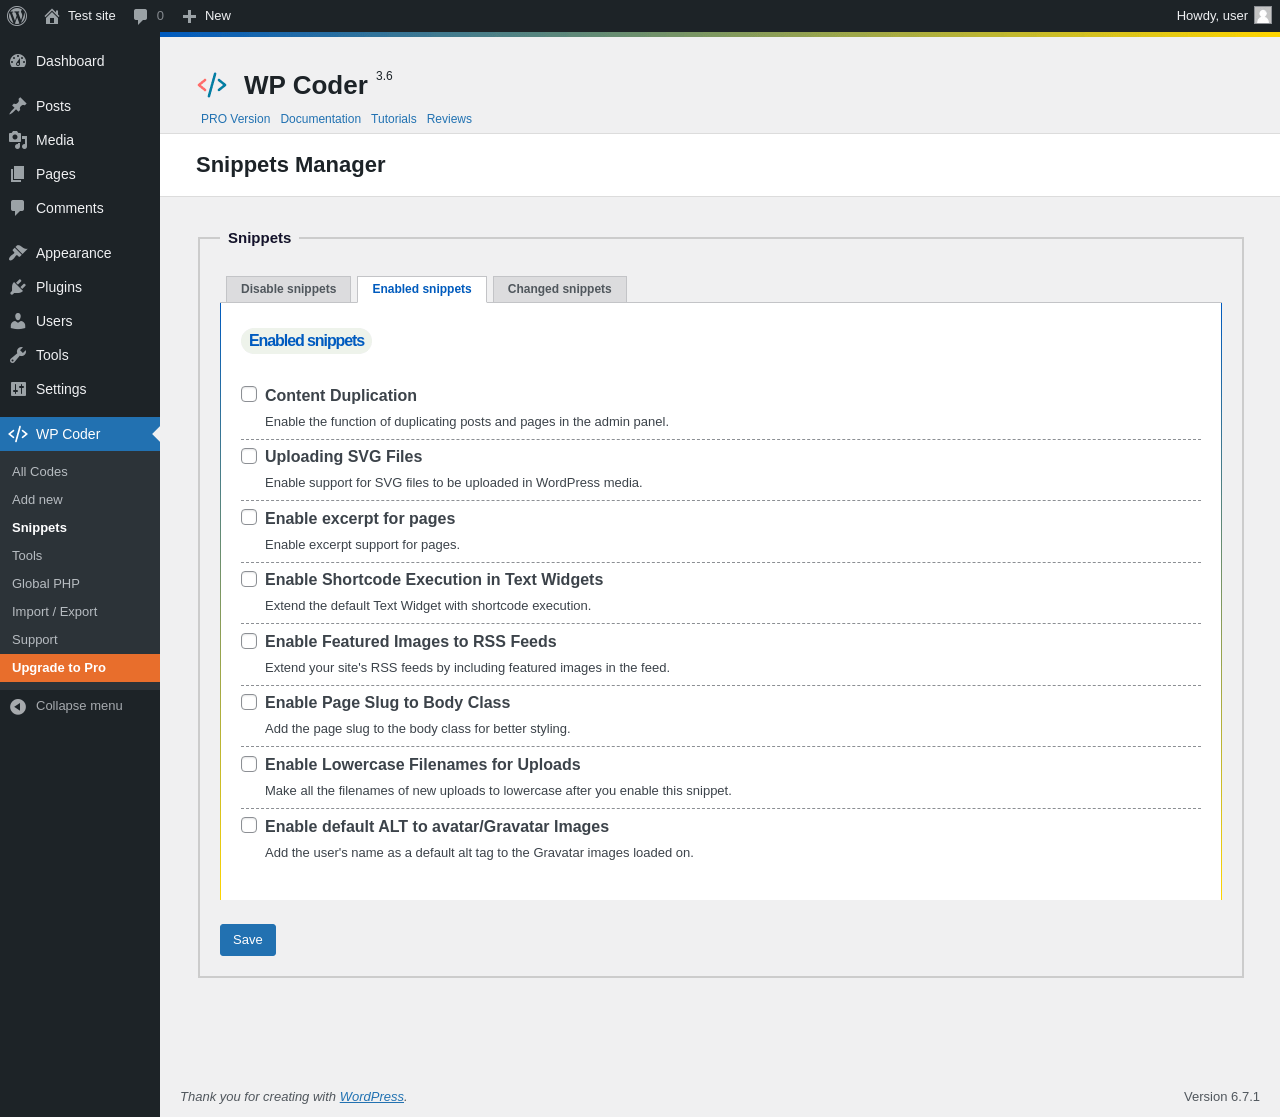This screenshot has width=1280, height=1117.
Task: Check Enable Shortcode Execution in Text Widgets
Action: (x=249, y=579)
